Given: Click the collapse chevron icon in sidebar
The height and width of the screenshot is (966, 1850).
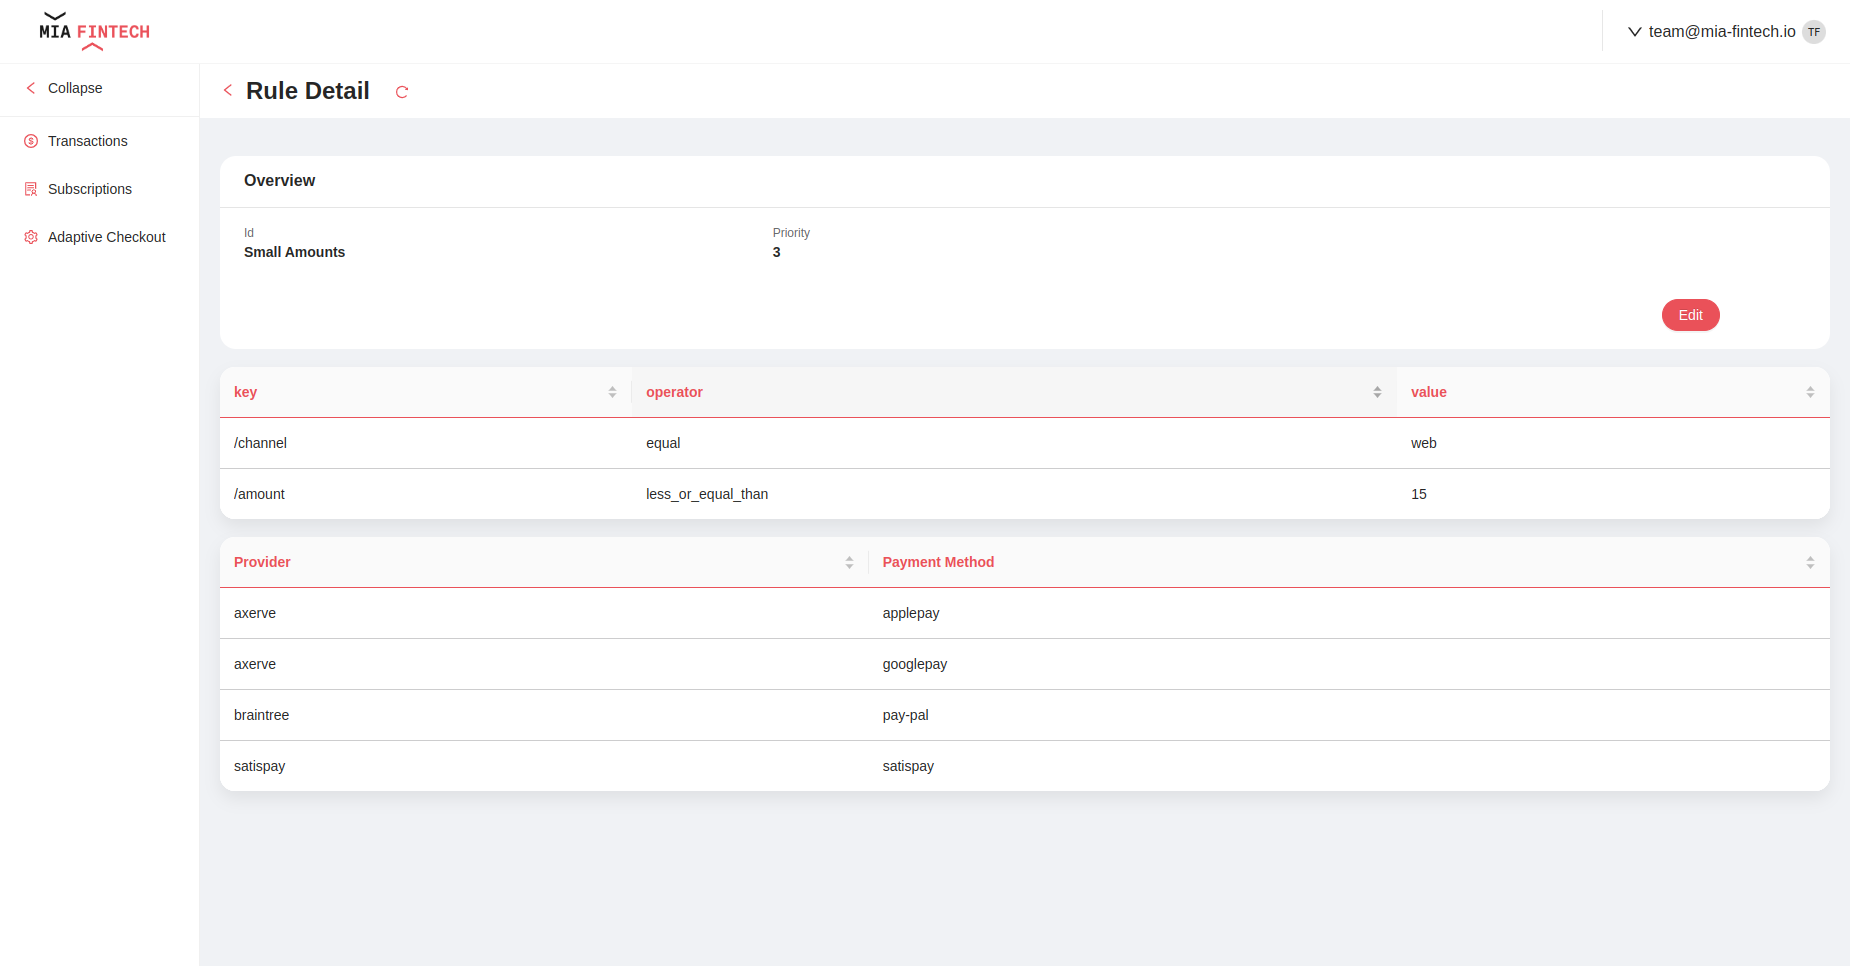Looking at the screenshot, I should click(x=31, y=88).
